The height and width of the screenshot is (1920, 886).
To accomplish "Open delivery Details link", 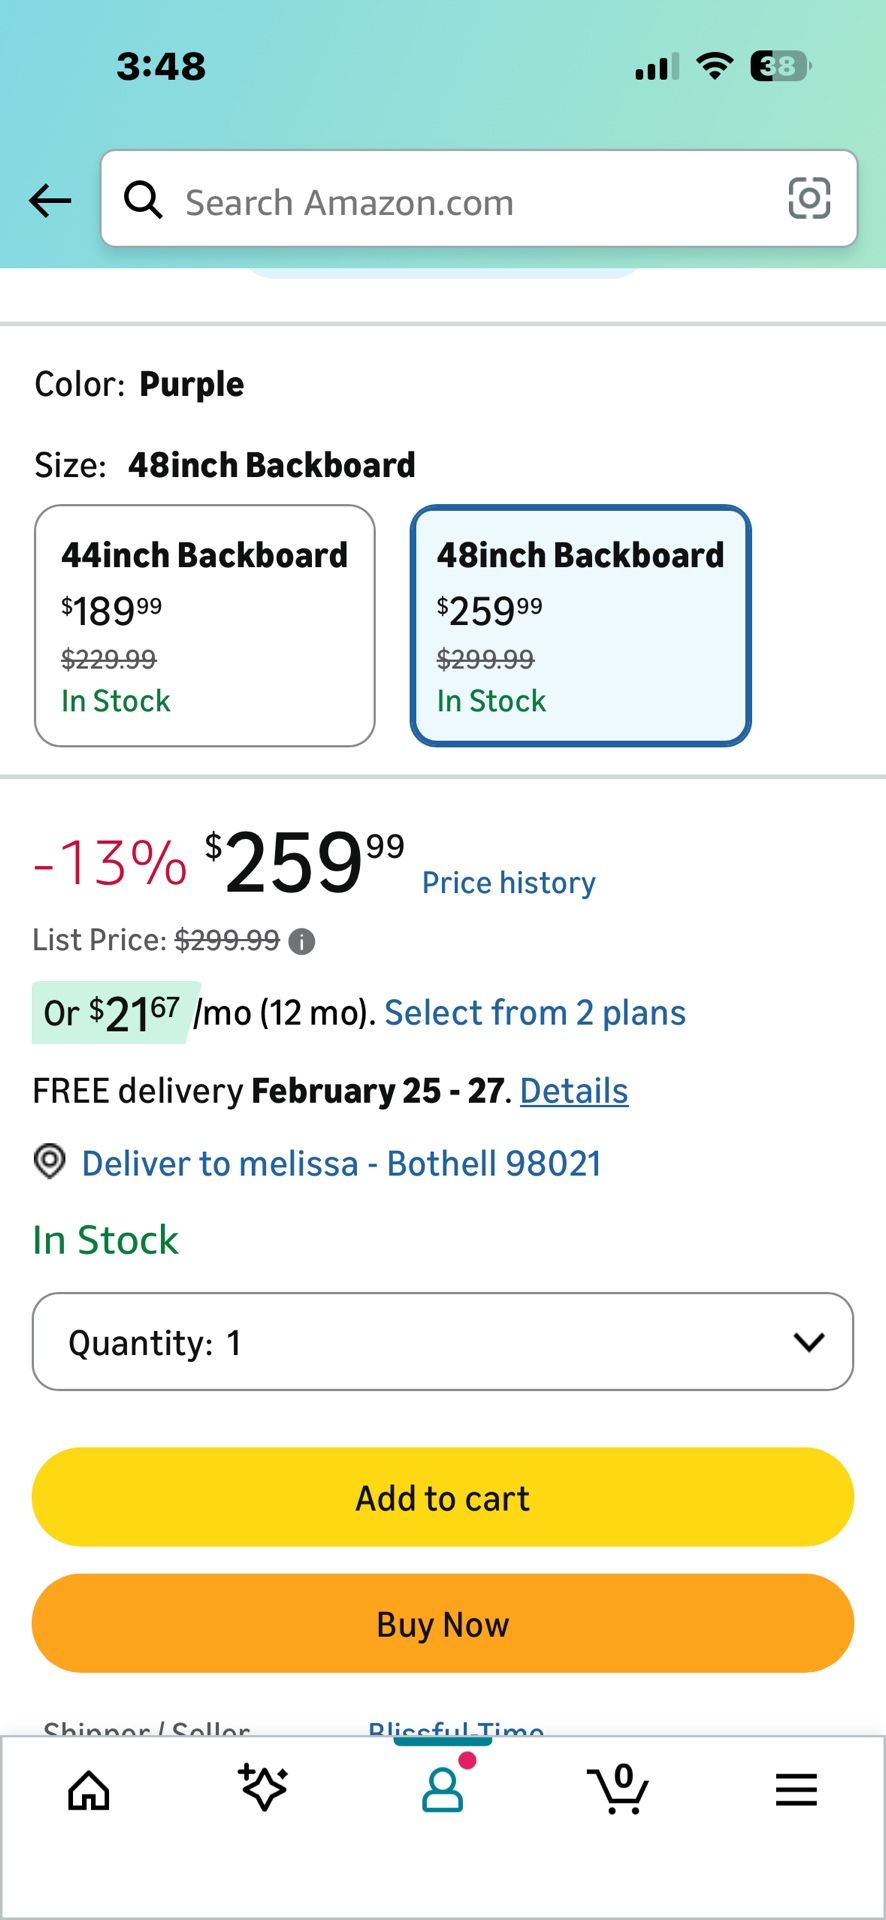I will [x=574, y=1091].
